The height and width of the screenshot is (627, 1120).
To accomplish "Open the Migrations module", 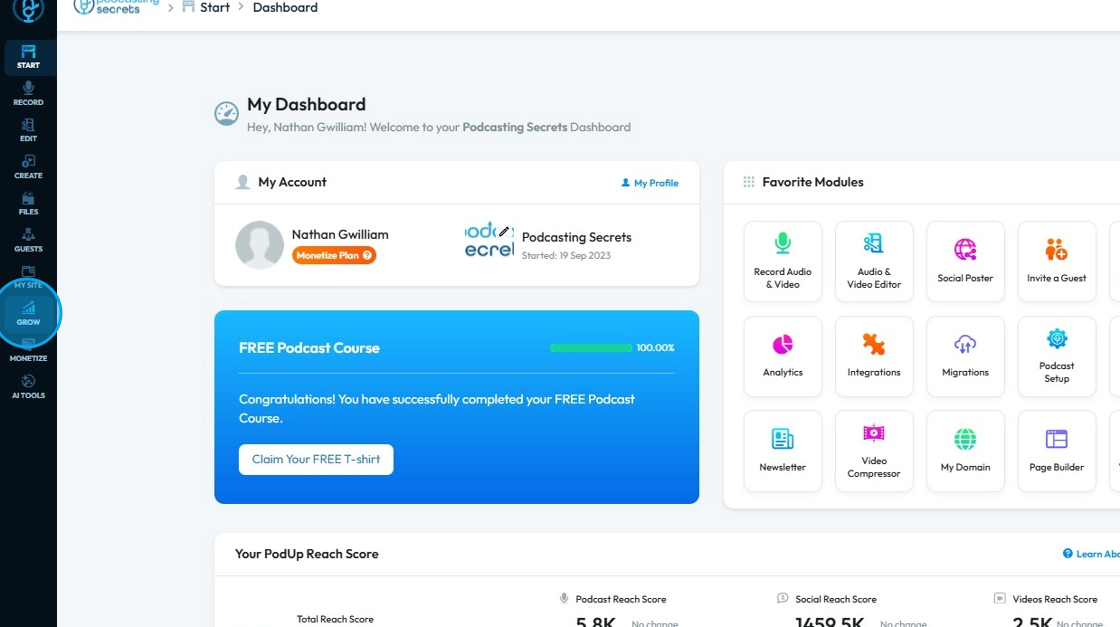I will pos(965,356).
